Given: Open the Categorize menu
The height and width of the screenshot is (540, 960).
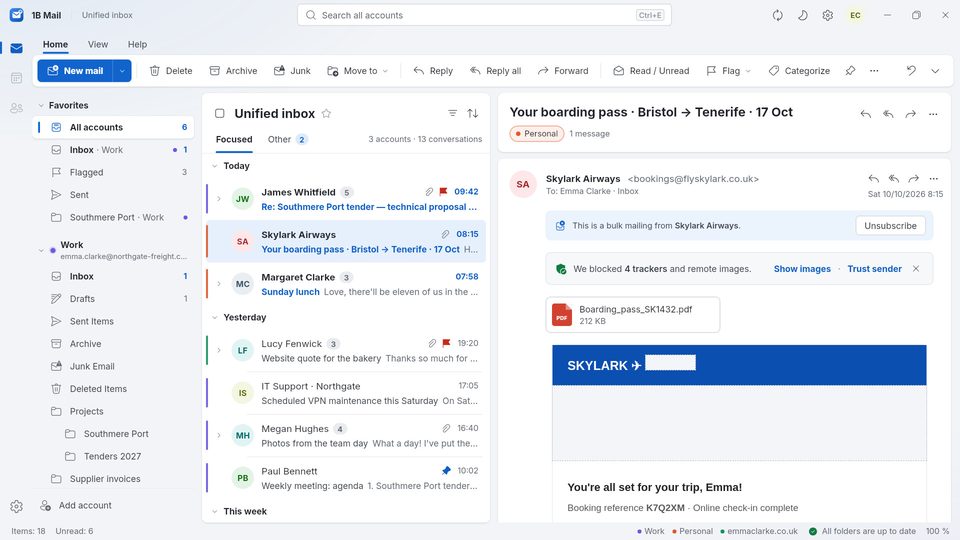Looking at the screenshot, I should (799, 71).
